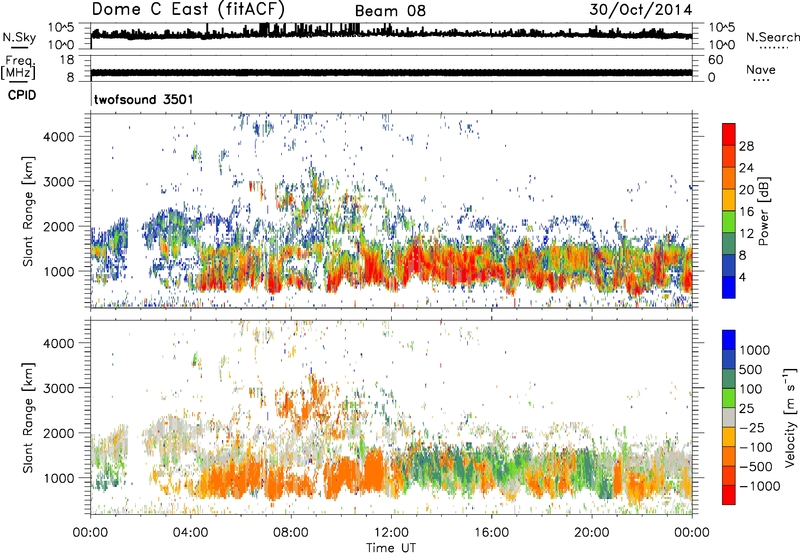The width and height of the screenshot is (800, 554).
Task: Click the '28' power colorbar tick
Action: tap(746, 146)
